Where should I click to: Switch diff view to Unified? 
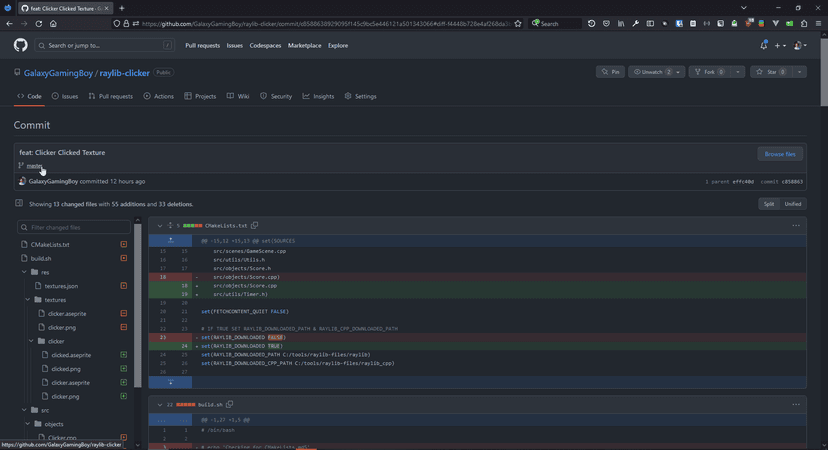[x=792, y=204]
